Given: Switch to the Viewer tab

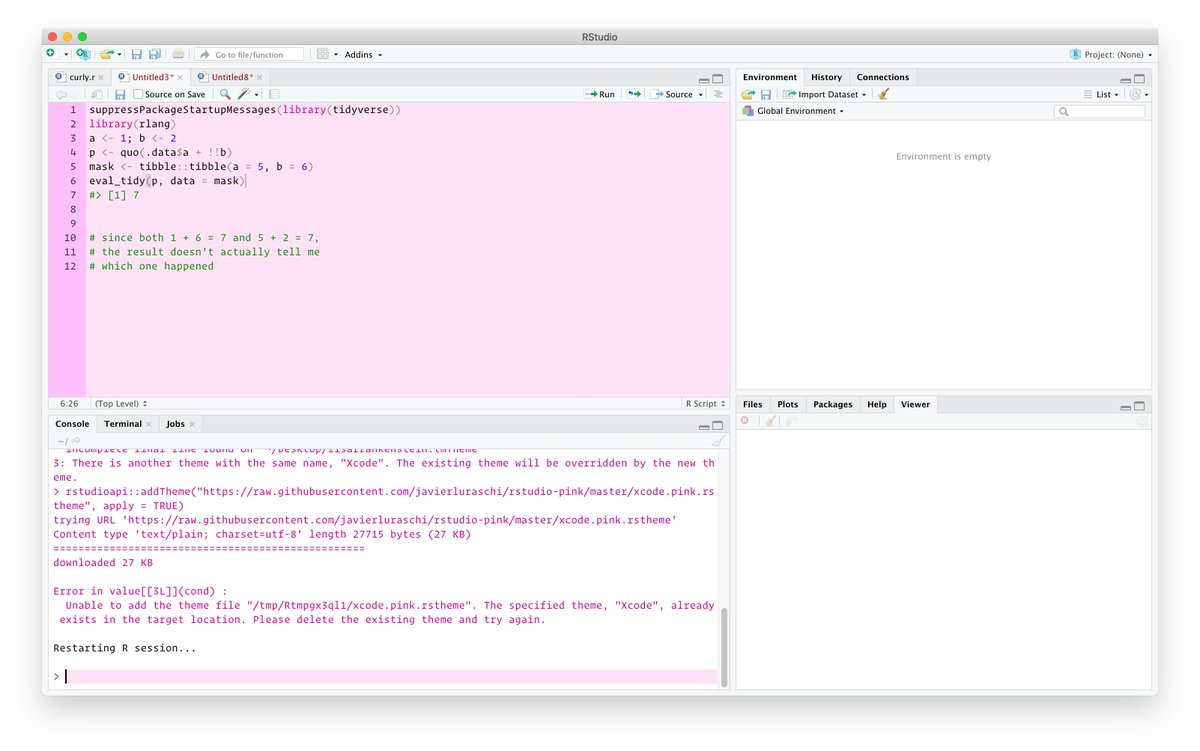Looking at the screenshot, I should coord(915,404).
